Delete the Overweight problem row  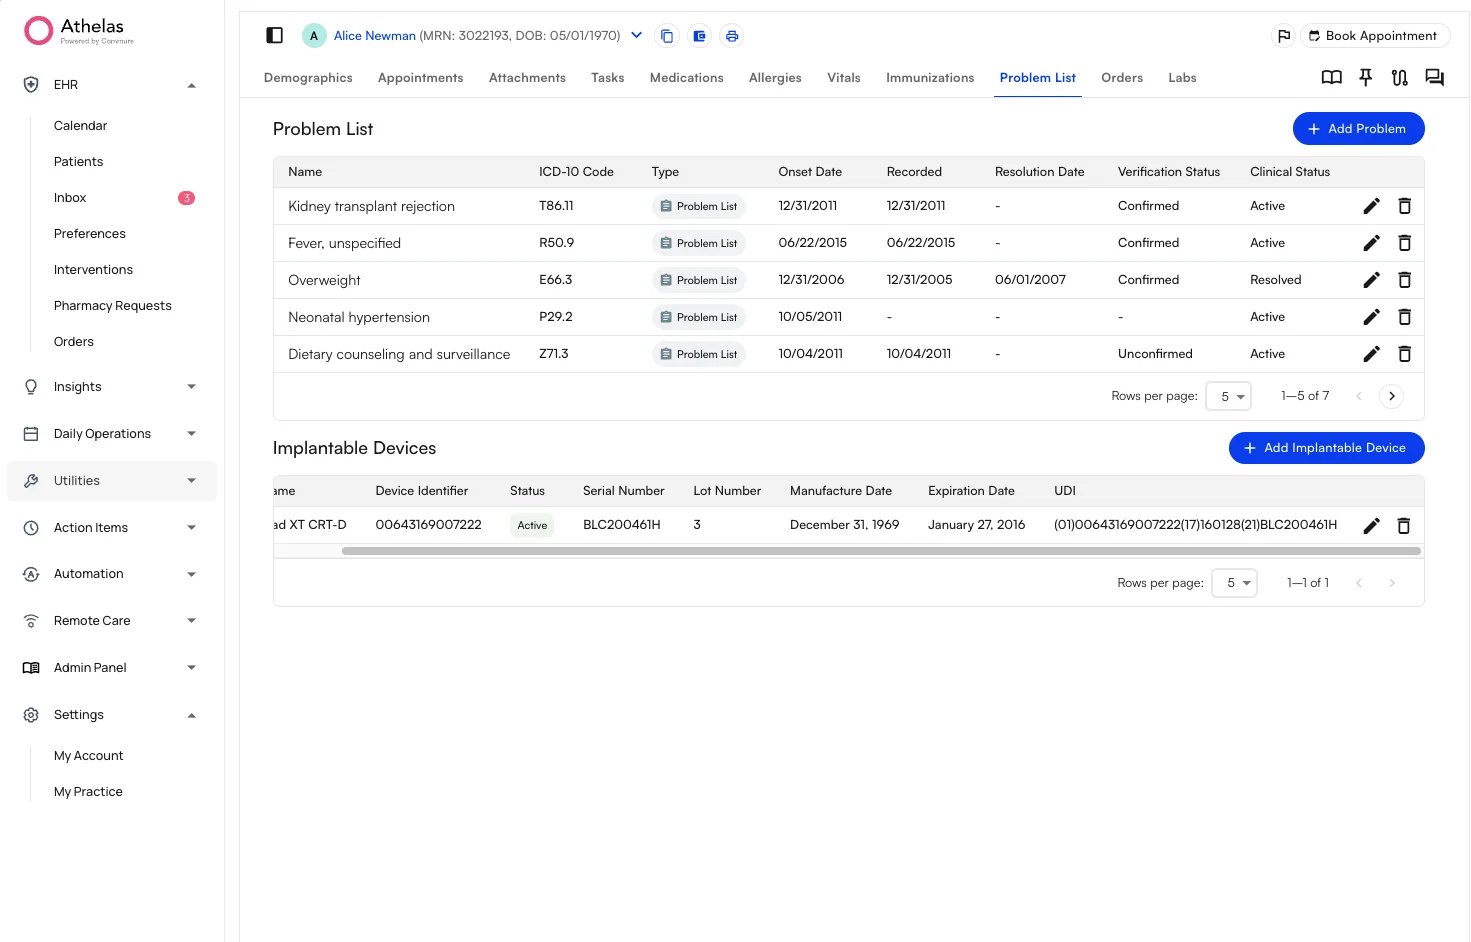point(1404,280)
